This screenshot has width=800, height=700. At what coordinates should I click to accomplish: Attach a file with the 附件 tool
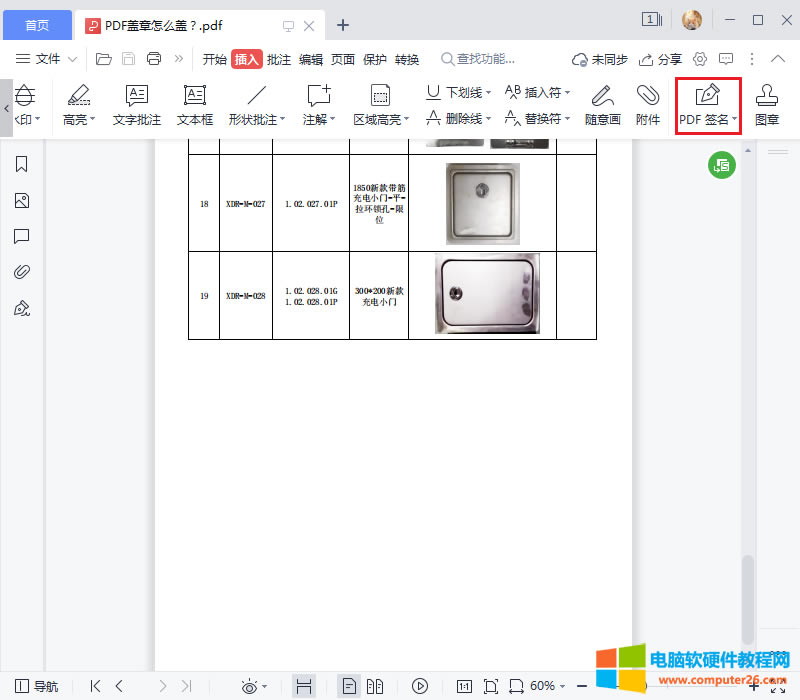coord(648,105)
